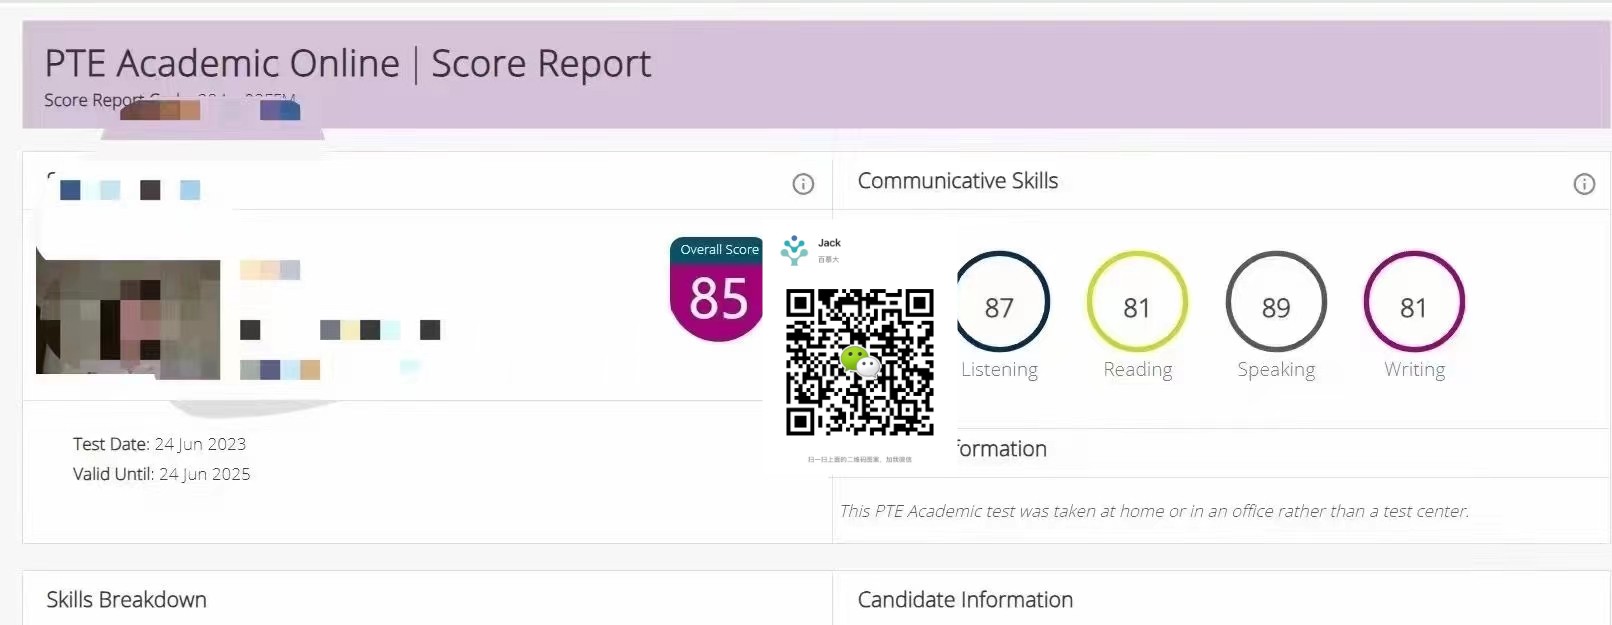The width and height of the screenshot is (1612, 625).
Task: Select the Speaking score circle showing 89
Action: (1276, 303)
